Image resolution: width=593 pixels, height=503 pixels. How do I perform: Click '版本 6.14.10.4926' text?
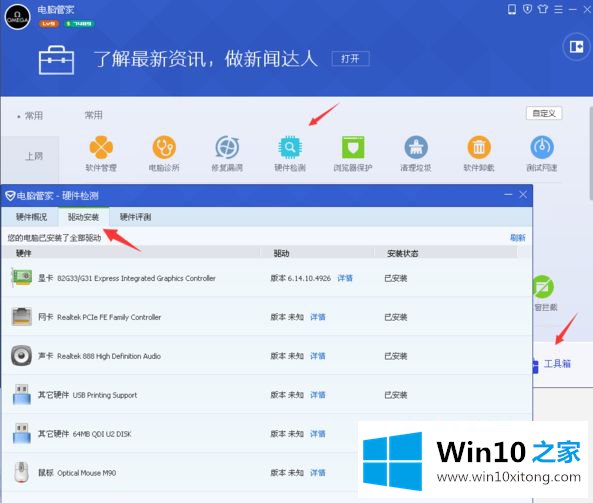point(301,278)
